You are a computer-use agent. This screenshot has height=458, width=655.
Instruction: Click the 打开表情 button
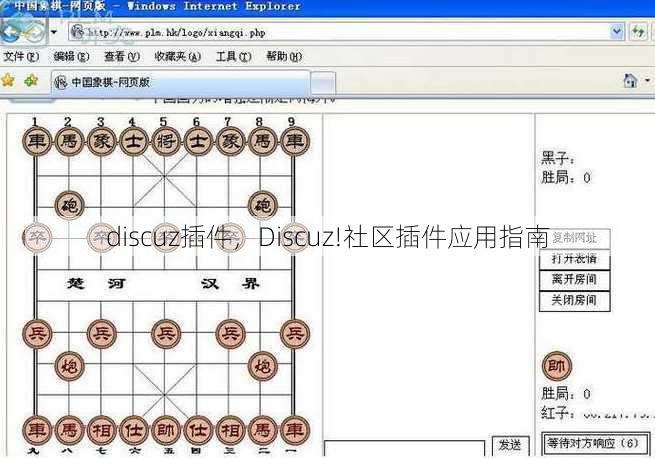[574, 259]
